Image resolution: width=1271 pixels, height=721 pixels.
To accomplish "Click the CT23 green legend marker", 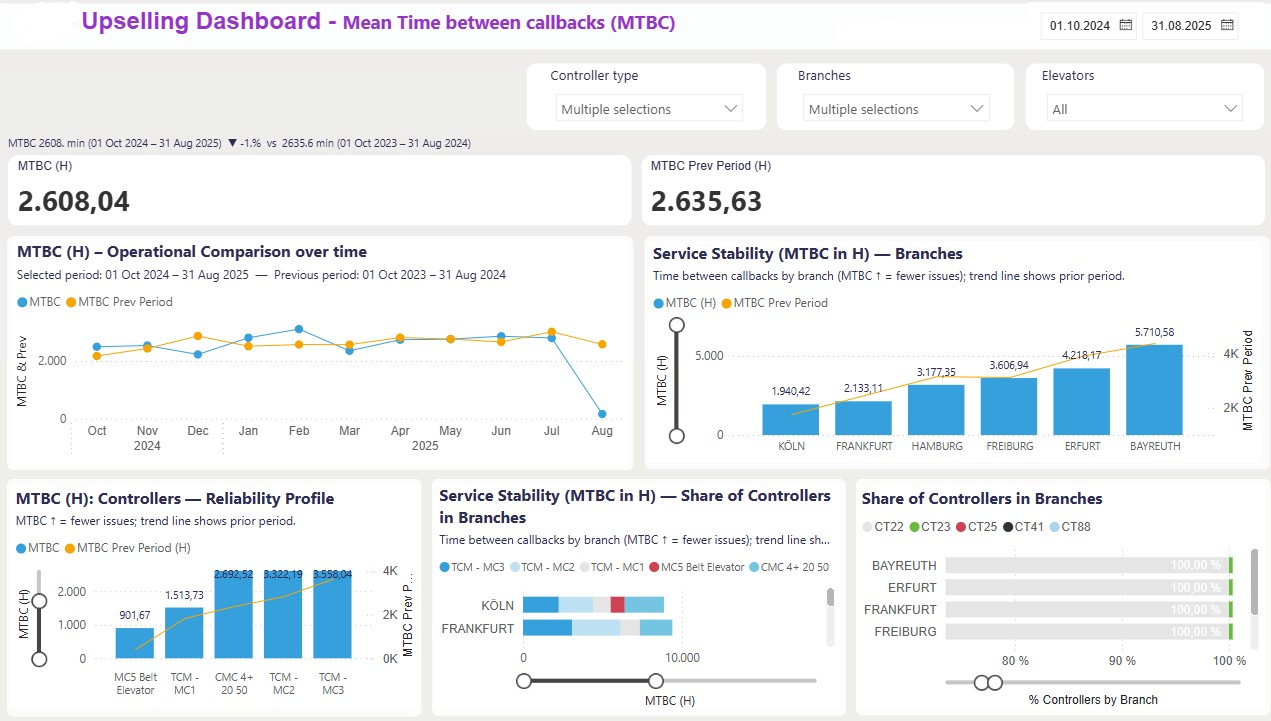I will (914, 526).
